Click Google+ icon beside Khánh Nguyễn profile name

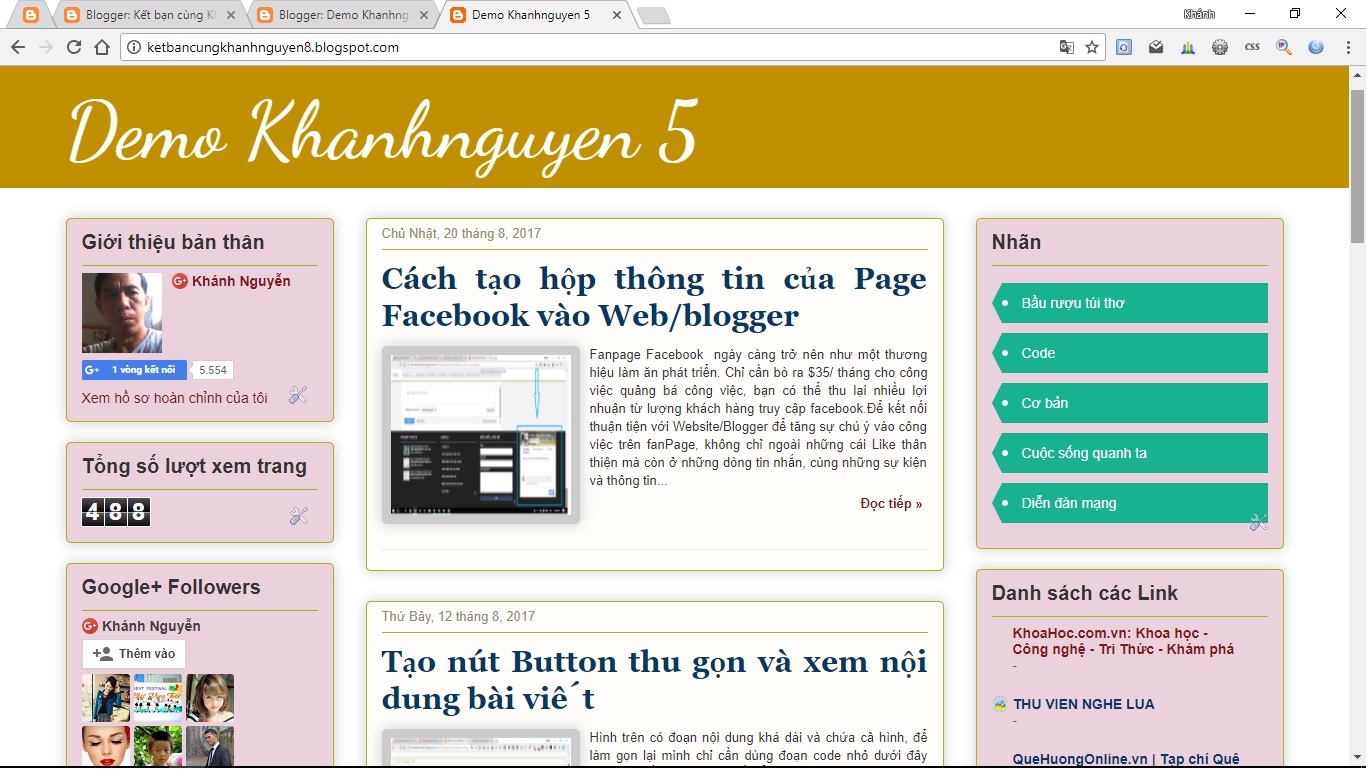(x=180, y=281)
